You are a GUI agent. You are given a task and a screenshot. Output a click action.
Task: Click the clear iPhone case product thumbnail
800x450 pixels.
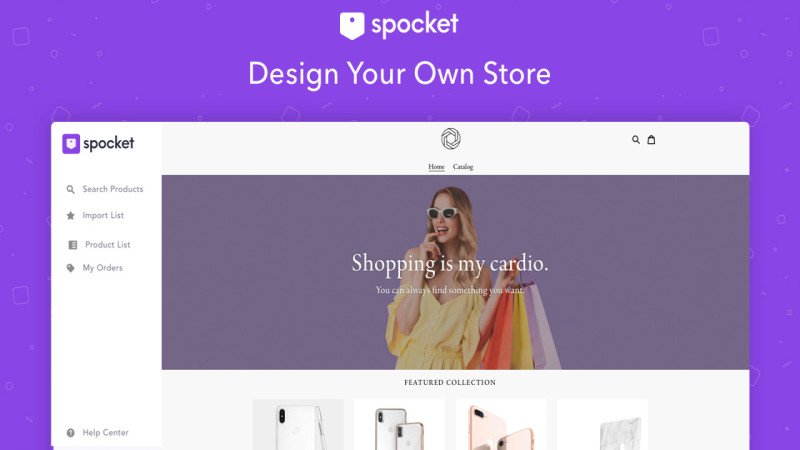[x=298, y=424]
